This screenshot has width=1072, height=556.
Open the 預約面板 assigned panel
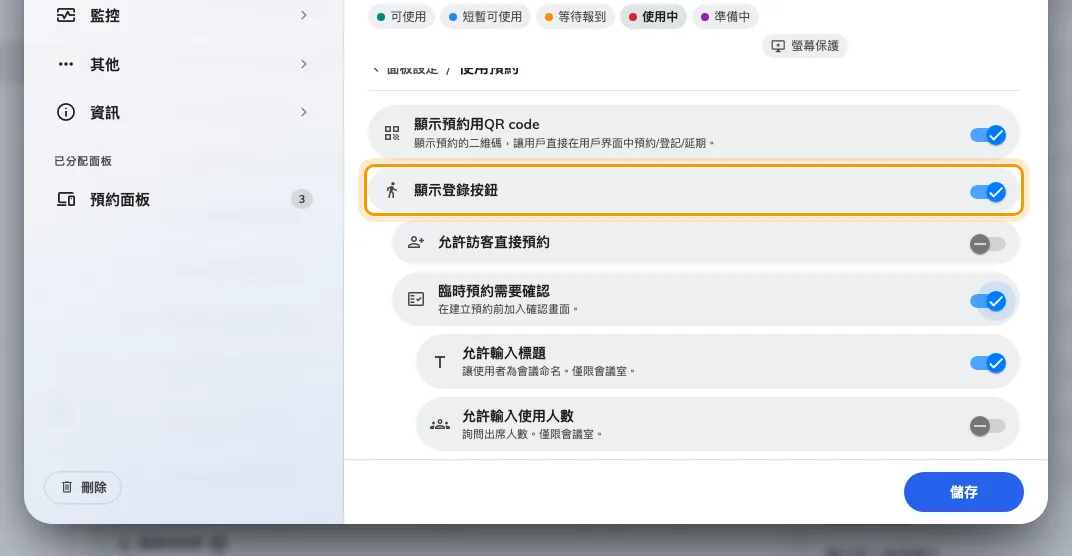[x=183, y=199]
